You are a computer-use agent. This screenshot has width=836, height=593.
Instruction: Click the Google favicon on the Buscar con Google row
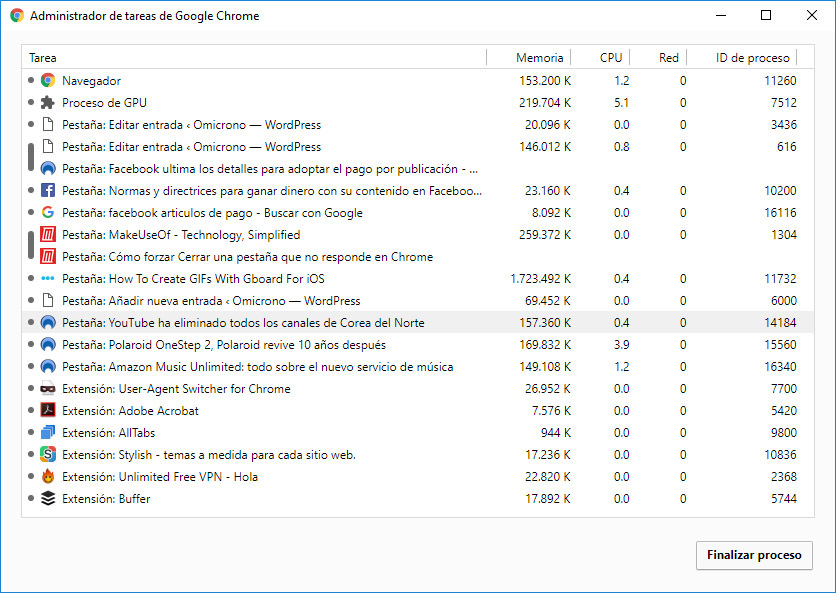point(47,212)
